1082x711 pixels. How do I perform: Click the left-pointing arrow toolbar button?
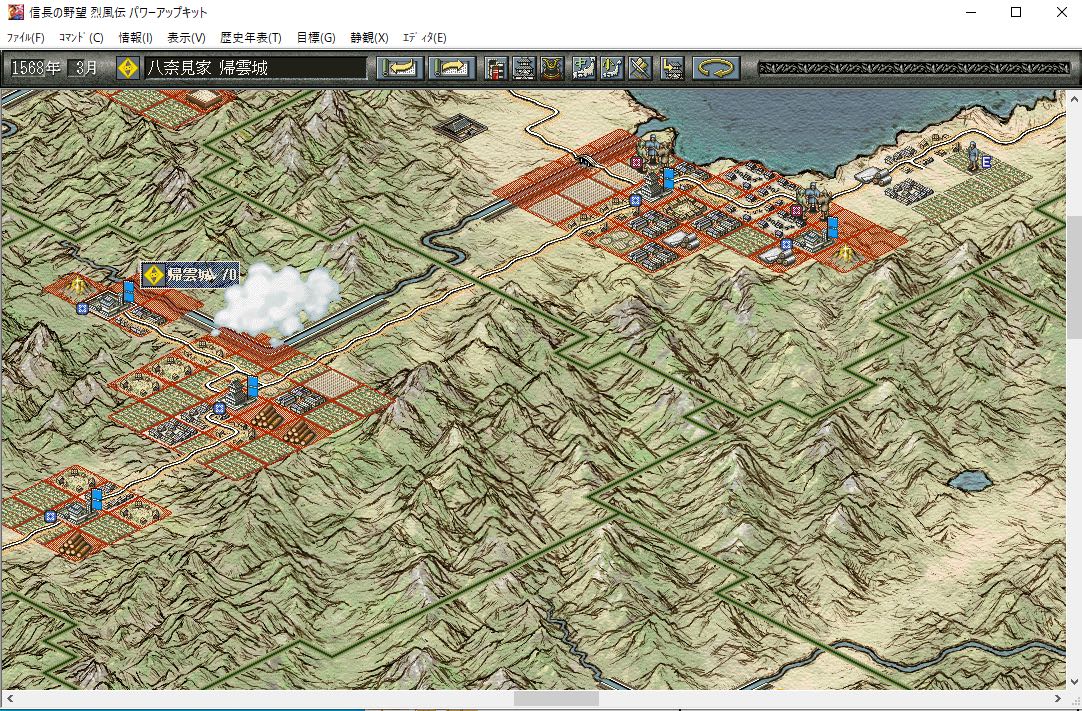[x=400, y=68]
